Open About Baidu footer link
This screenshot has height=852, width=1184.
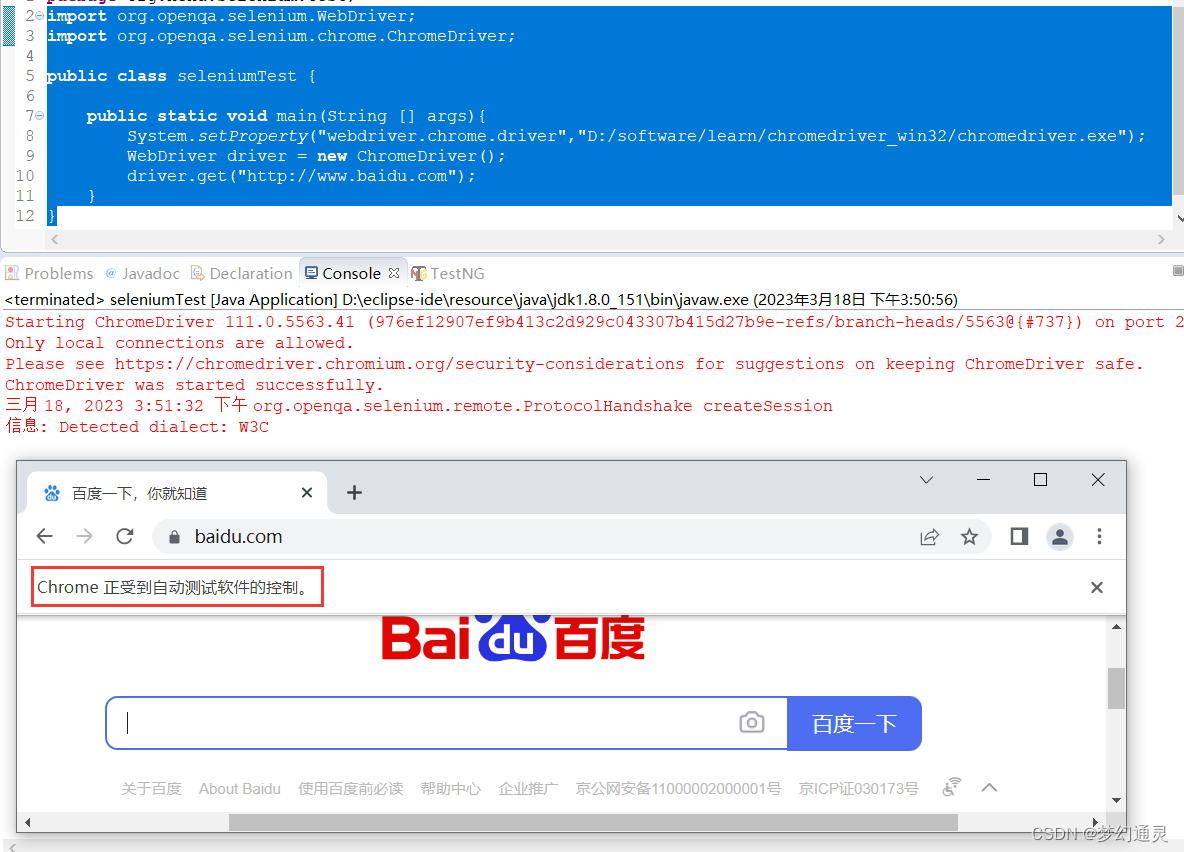(239, 789)
